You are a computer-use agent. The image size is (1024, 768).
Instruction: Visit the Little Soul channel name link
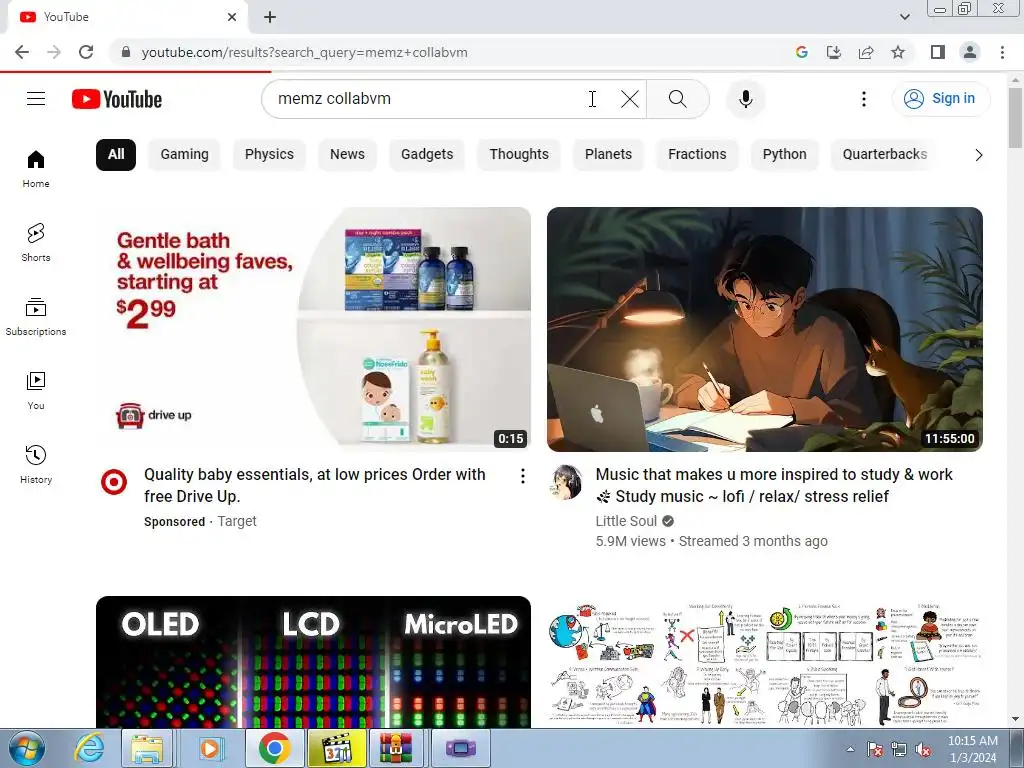(626, 521)
